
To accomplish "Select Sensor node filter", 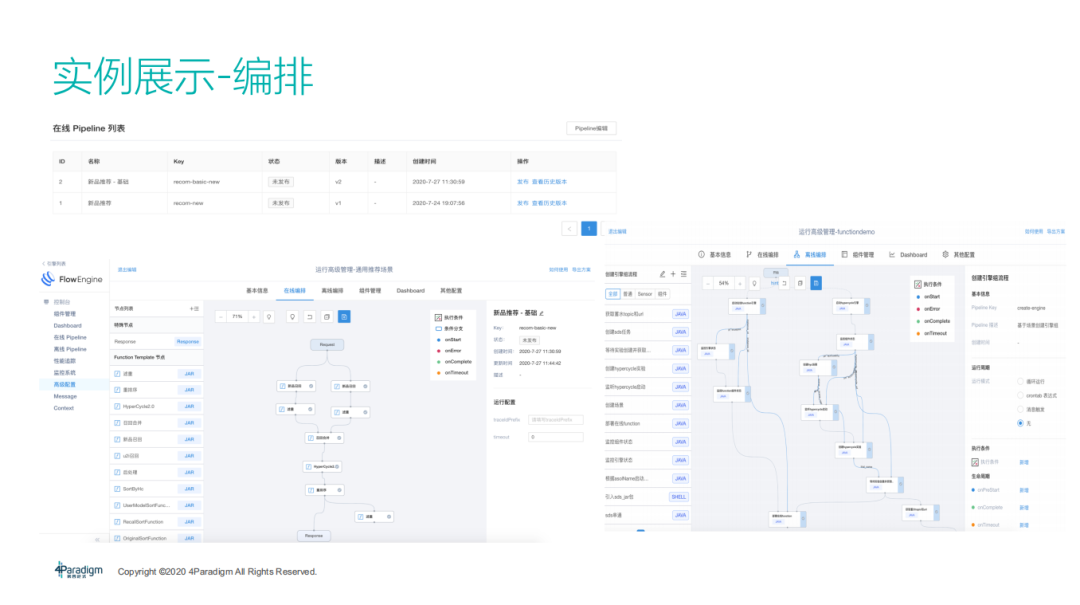I will pyautogui.click(x=645, y=294).
